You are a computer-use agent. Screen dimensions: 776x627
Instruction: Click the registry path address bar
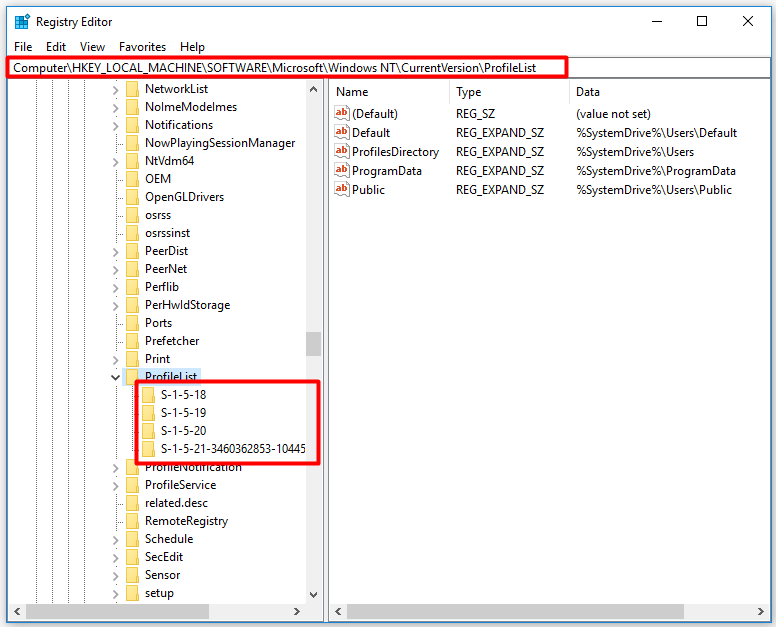(388, 68)
